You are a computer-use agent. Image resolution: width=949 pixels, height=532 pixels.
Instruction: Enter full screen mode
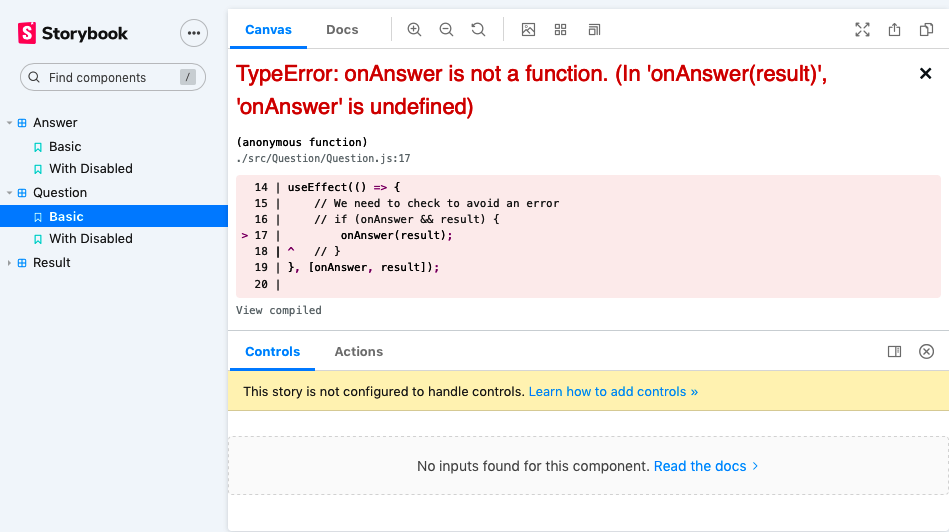(x=862, y=30)
